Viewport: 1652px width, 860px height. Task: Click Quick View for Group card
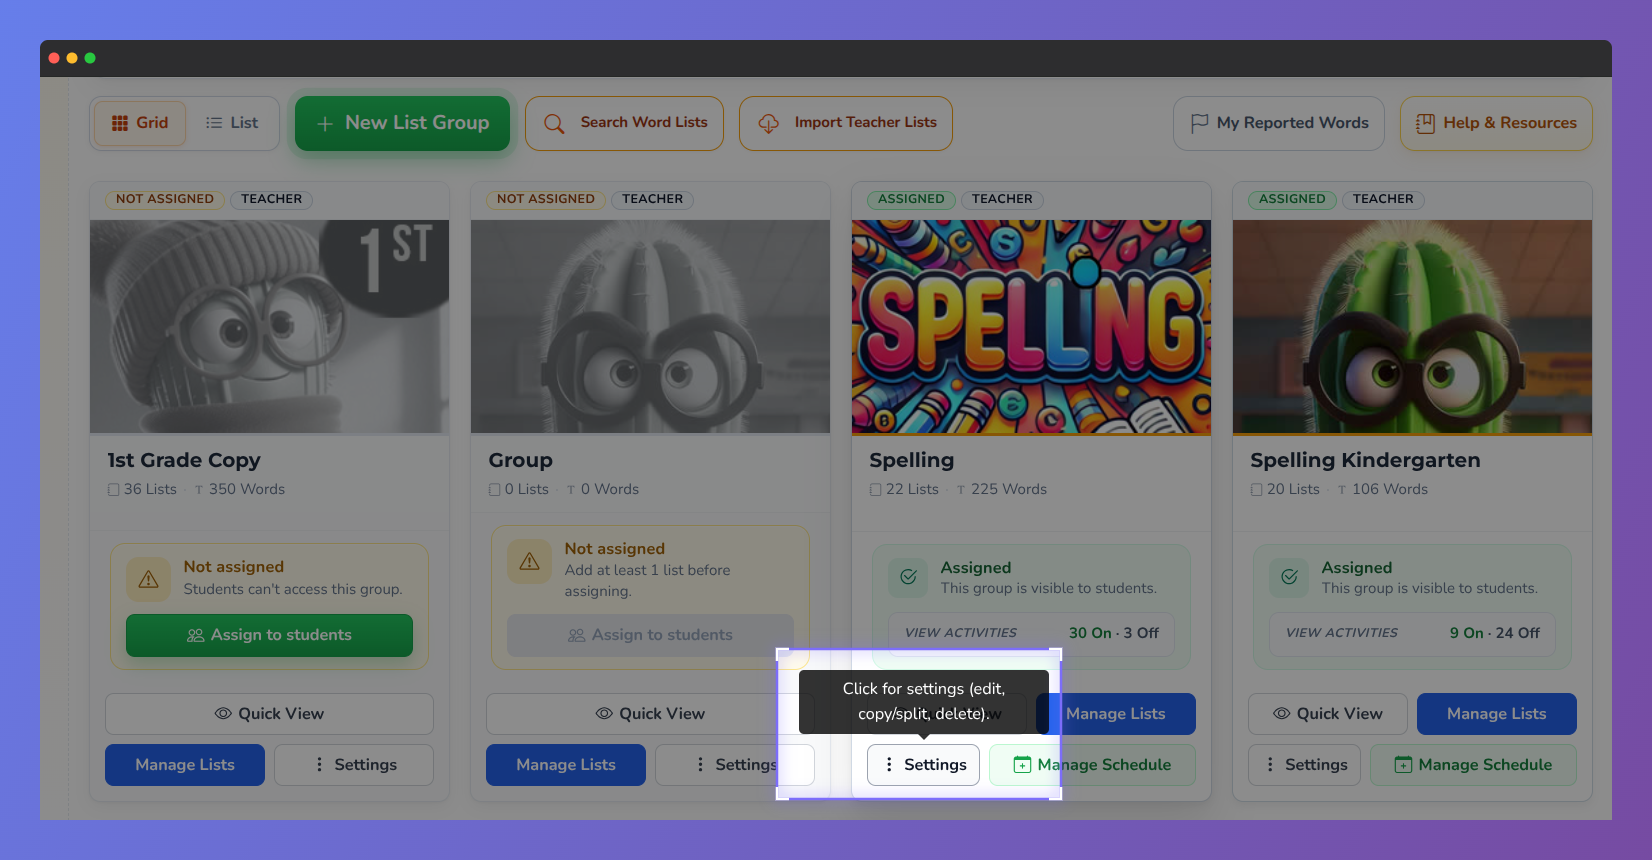[x=651, y=714]
